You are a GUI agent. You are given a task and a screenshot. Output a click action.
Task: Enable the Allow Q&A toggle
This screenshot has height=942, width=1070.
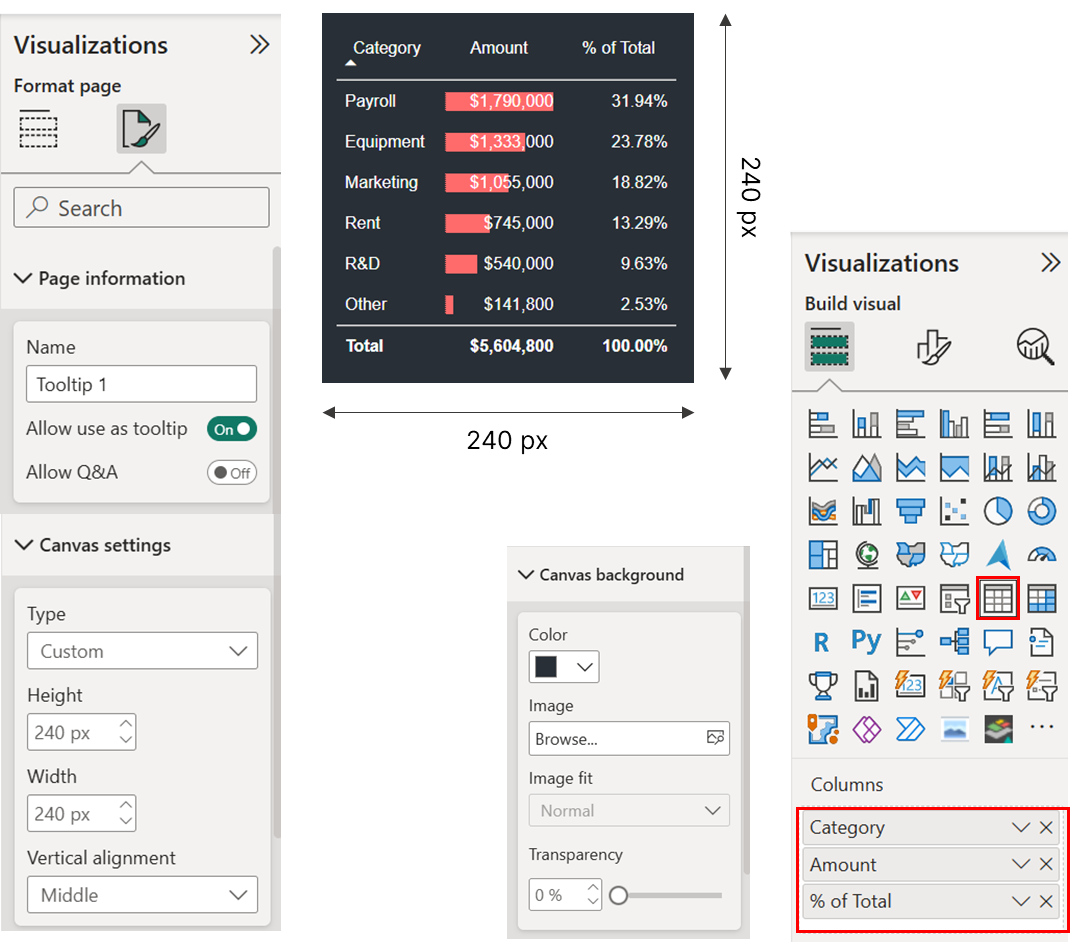click(232, 472)
